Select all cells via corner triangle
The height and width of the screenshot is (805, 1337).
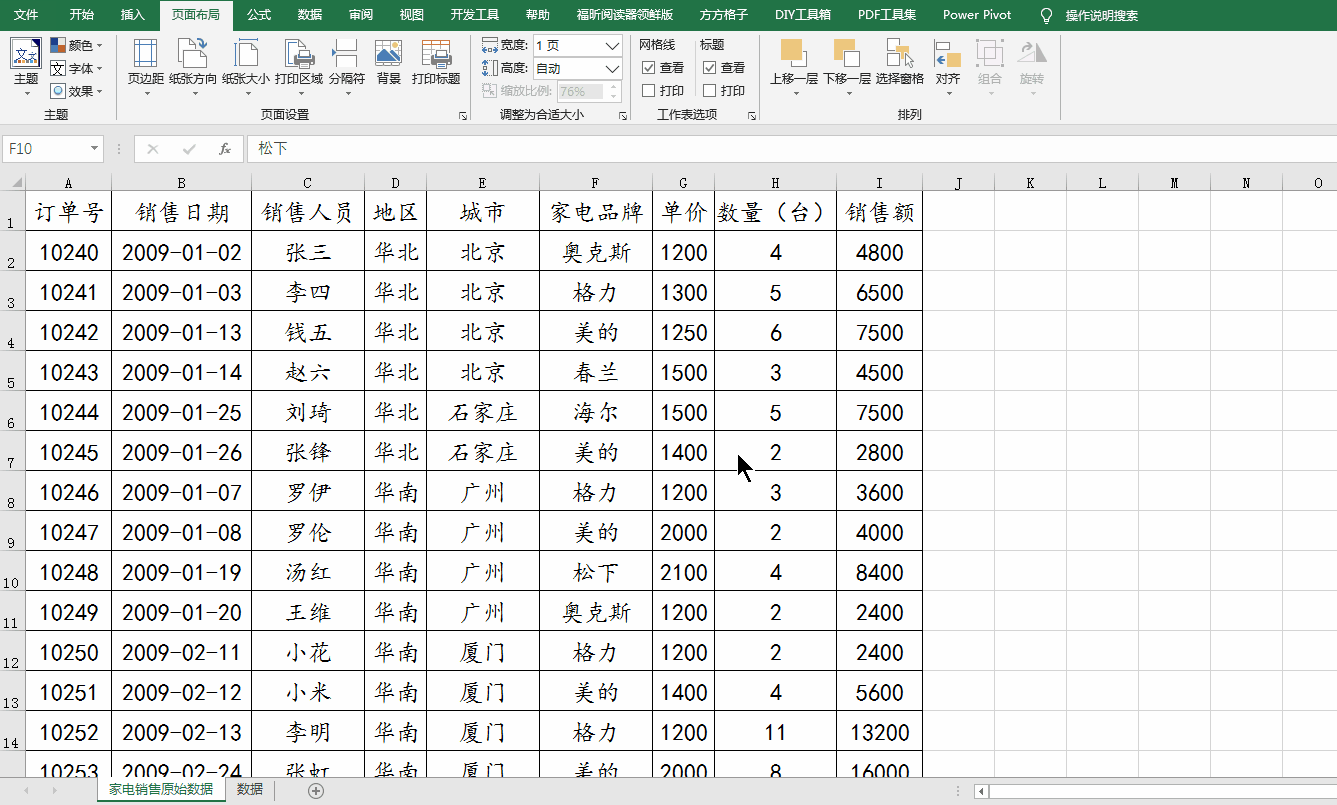13,182
